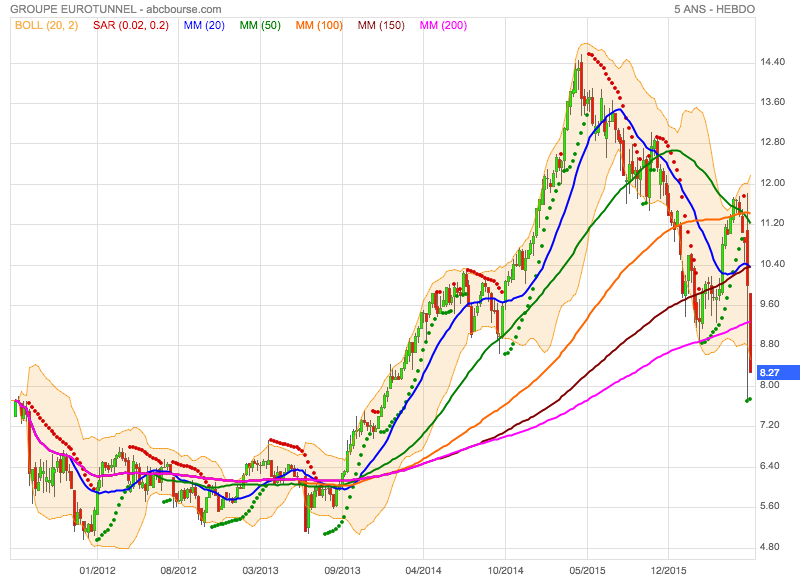Click the 09/2013 date axis label
This screenshot has height=580, width=800.
click(x=342, y=570)
